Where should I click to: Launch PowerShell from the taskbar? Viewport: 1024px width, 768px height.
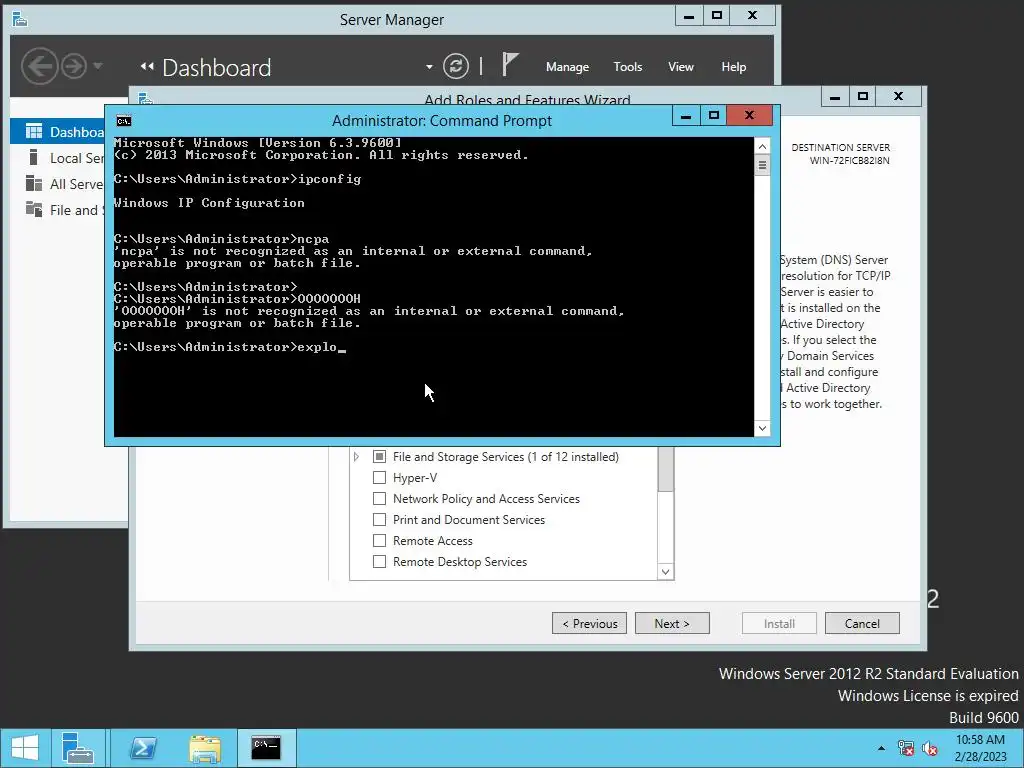tap(143, 748)
